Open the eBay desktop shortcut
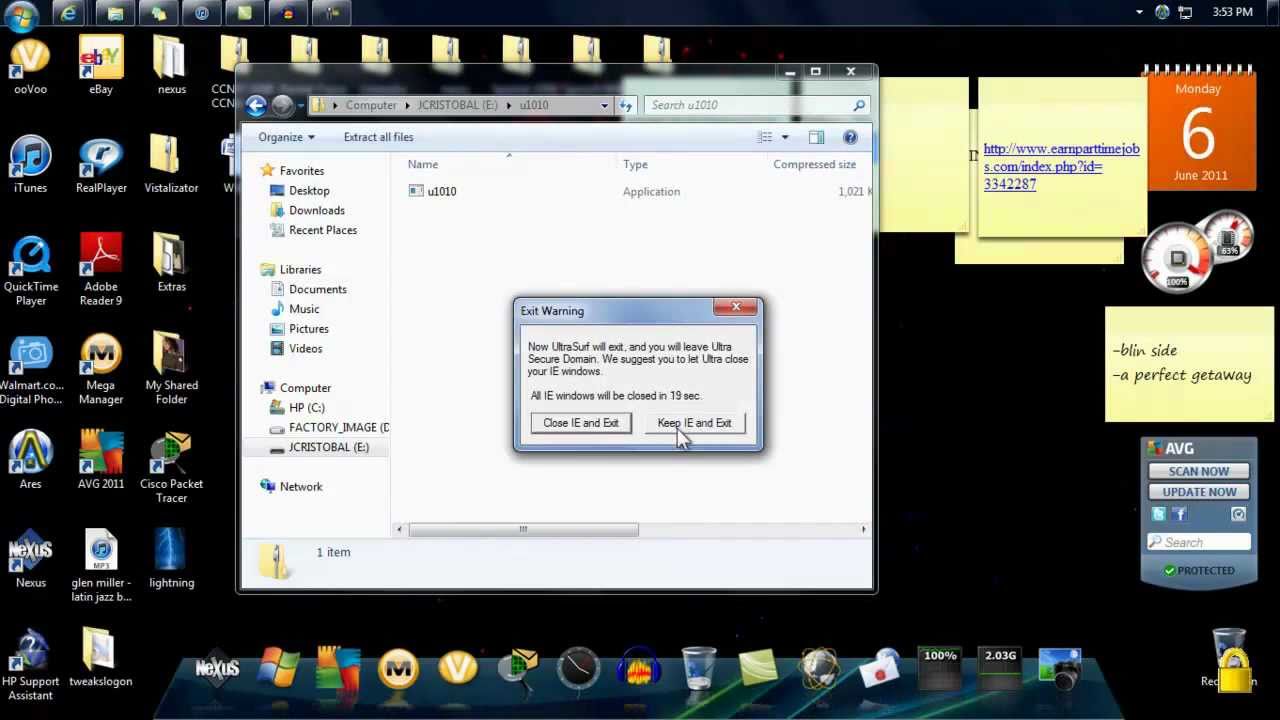Viewport: 1280px width, 720px height. click(101, 65)
